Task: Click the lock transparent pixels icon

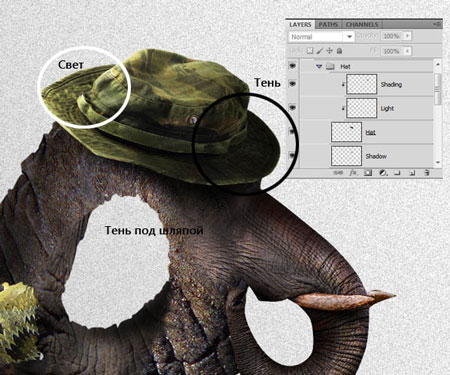Action: click(310, 51)
